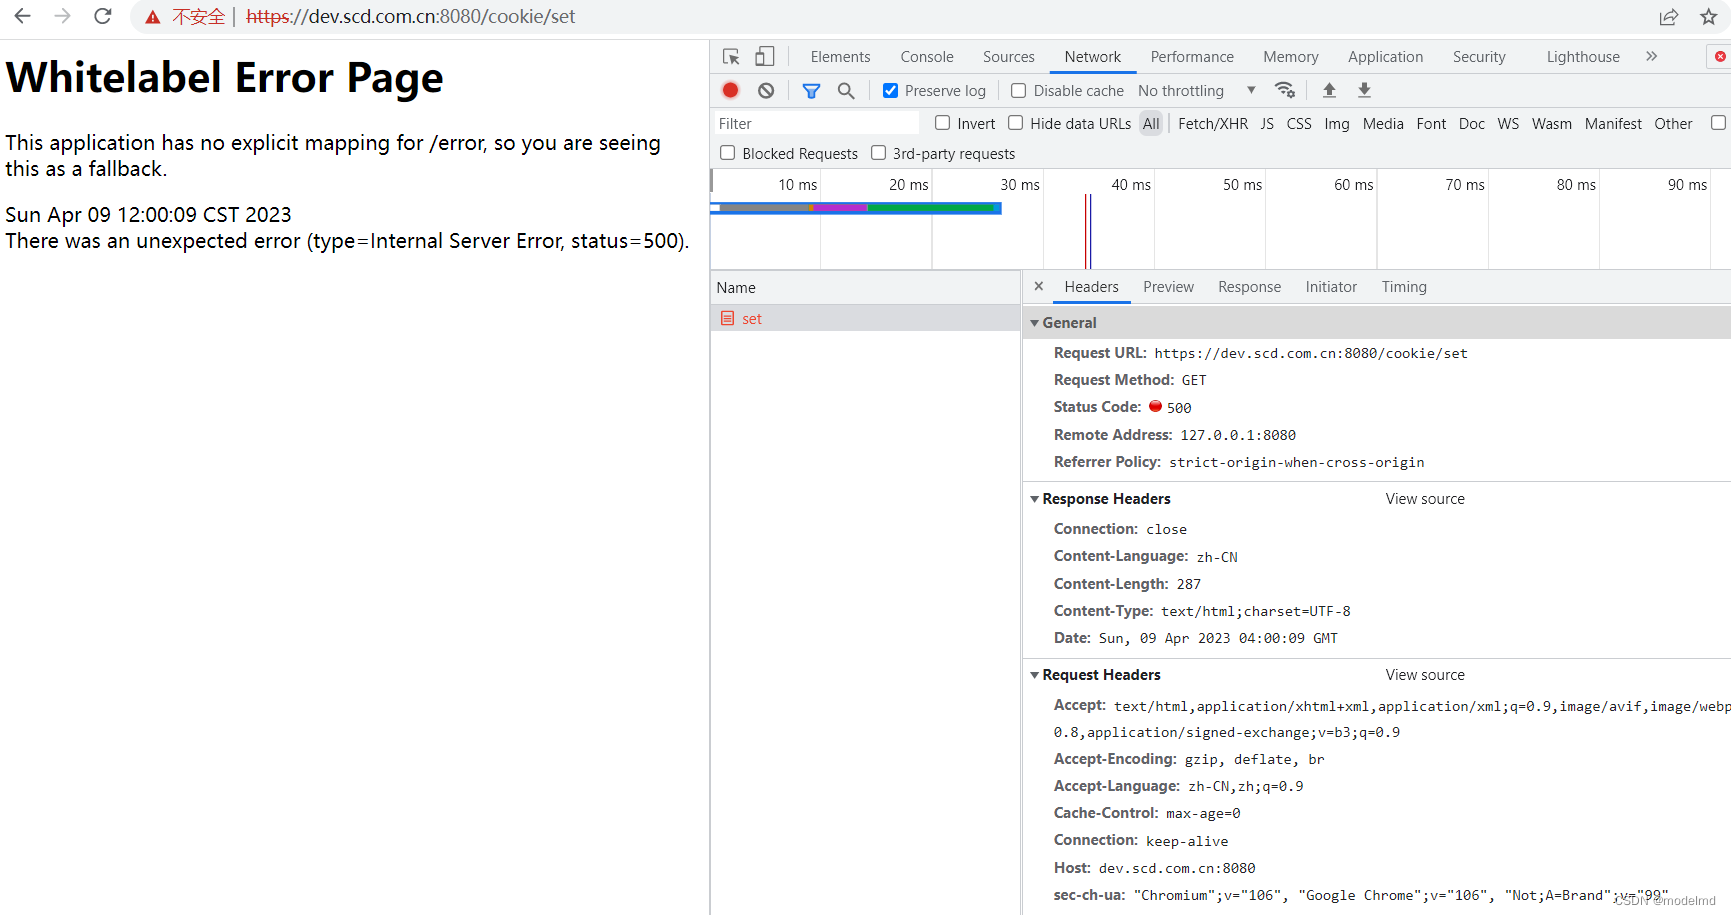The width and height of the screenshot is (1731, 915).
Task: Open the No throttling dropdown
Action: click(1195, 90)
